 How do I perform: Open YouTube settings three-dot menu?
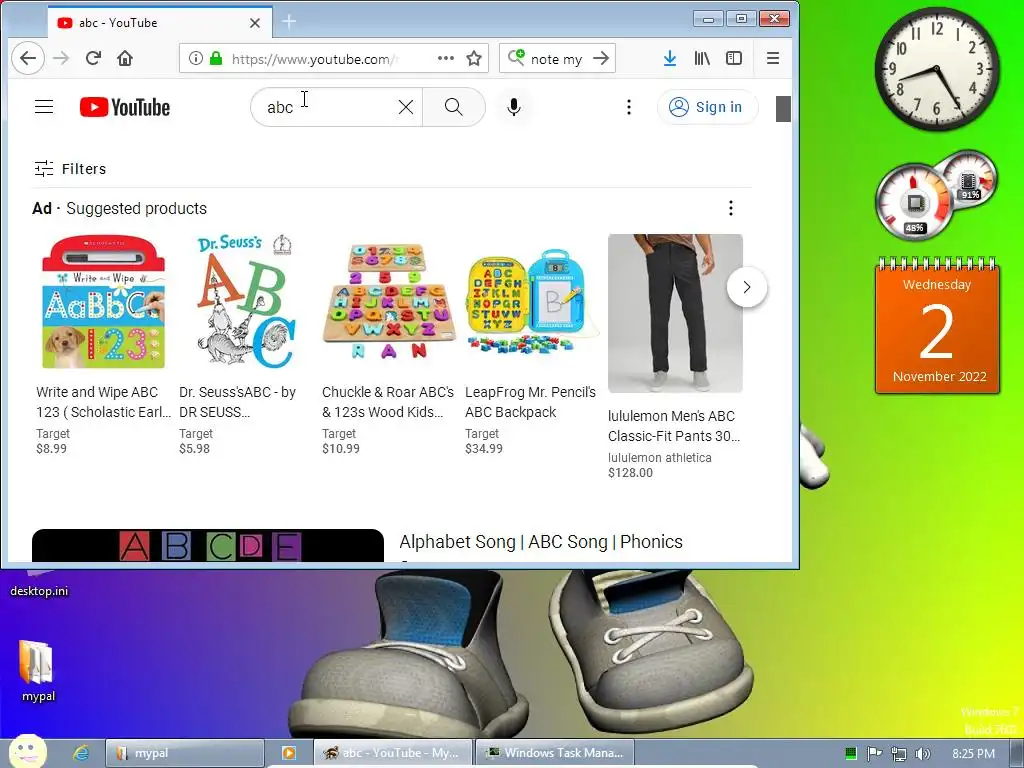point(629,106)
